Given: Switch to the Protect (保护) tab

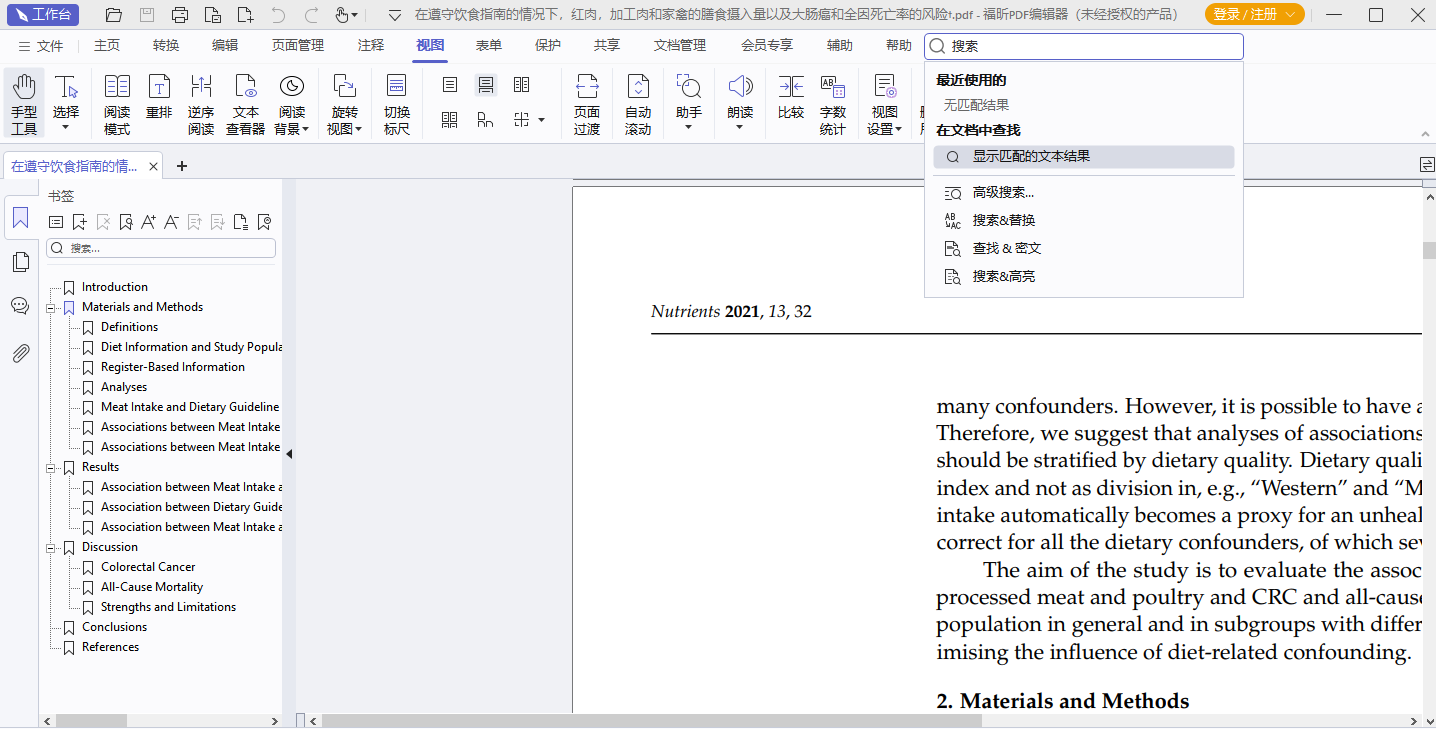Looking at the screenshot, I should coord(548,46).
